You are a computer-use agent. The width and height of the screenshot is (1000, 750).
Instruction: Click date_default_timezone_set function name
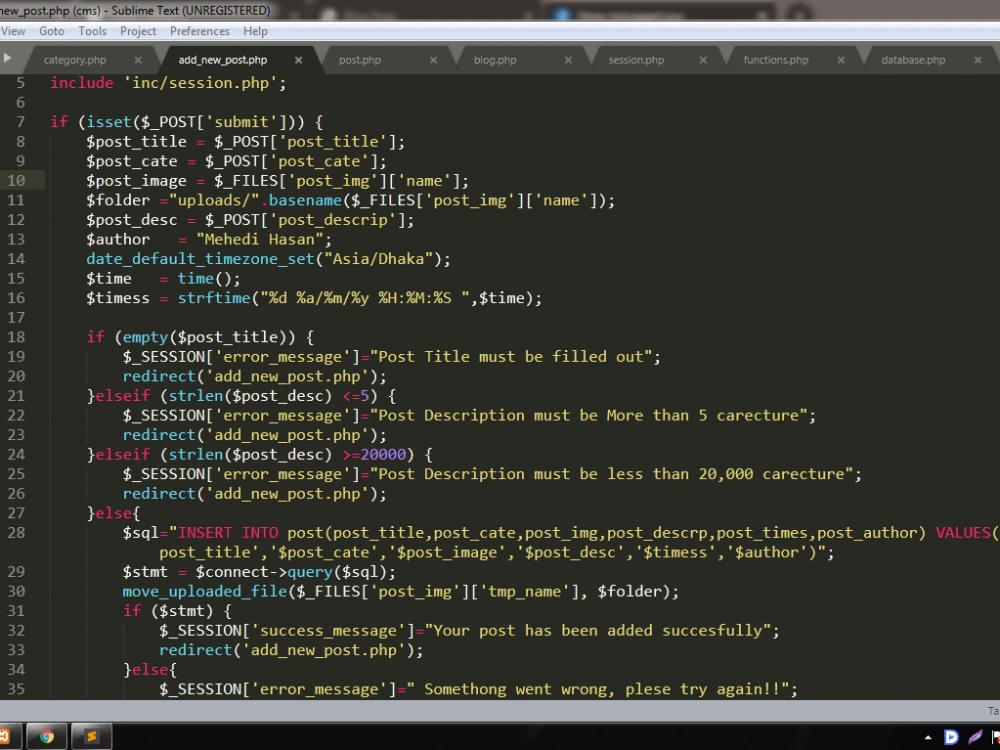click(x=200, y=259)
